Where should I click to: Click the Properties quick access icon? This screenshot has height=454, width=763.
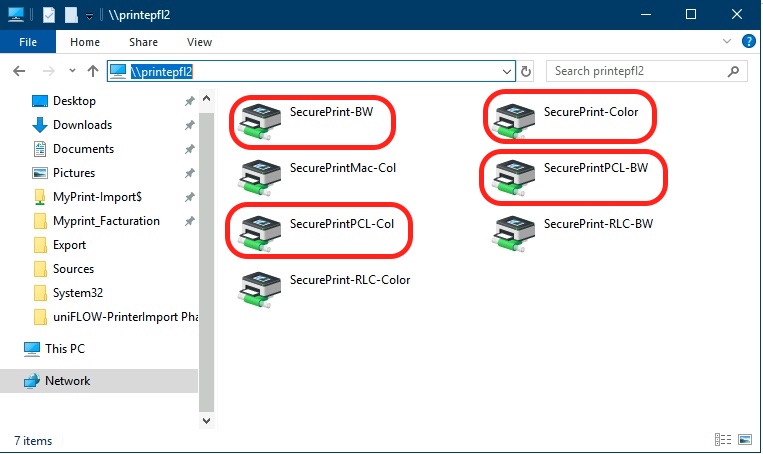tap(49, 15)
